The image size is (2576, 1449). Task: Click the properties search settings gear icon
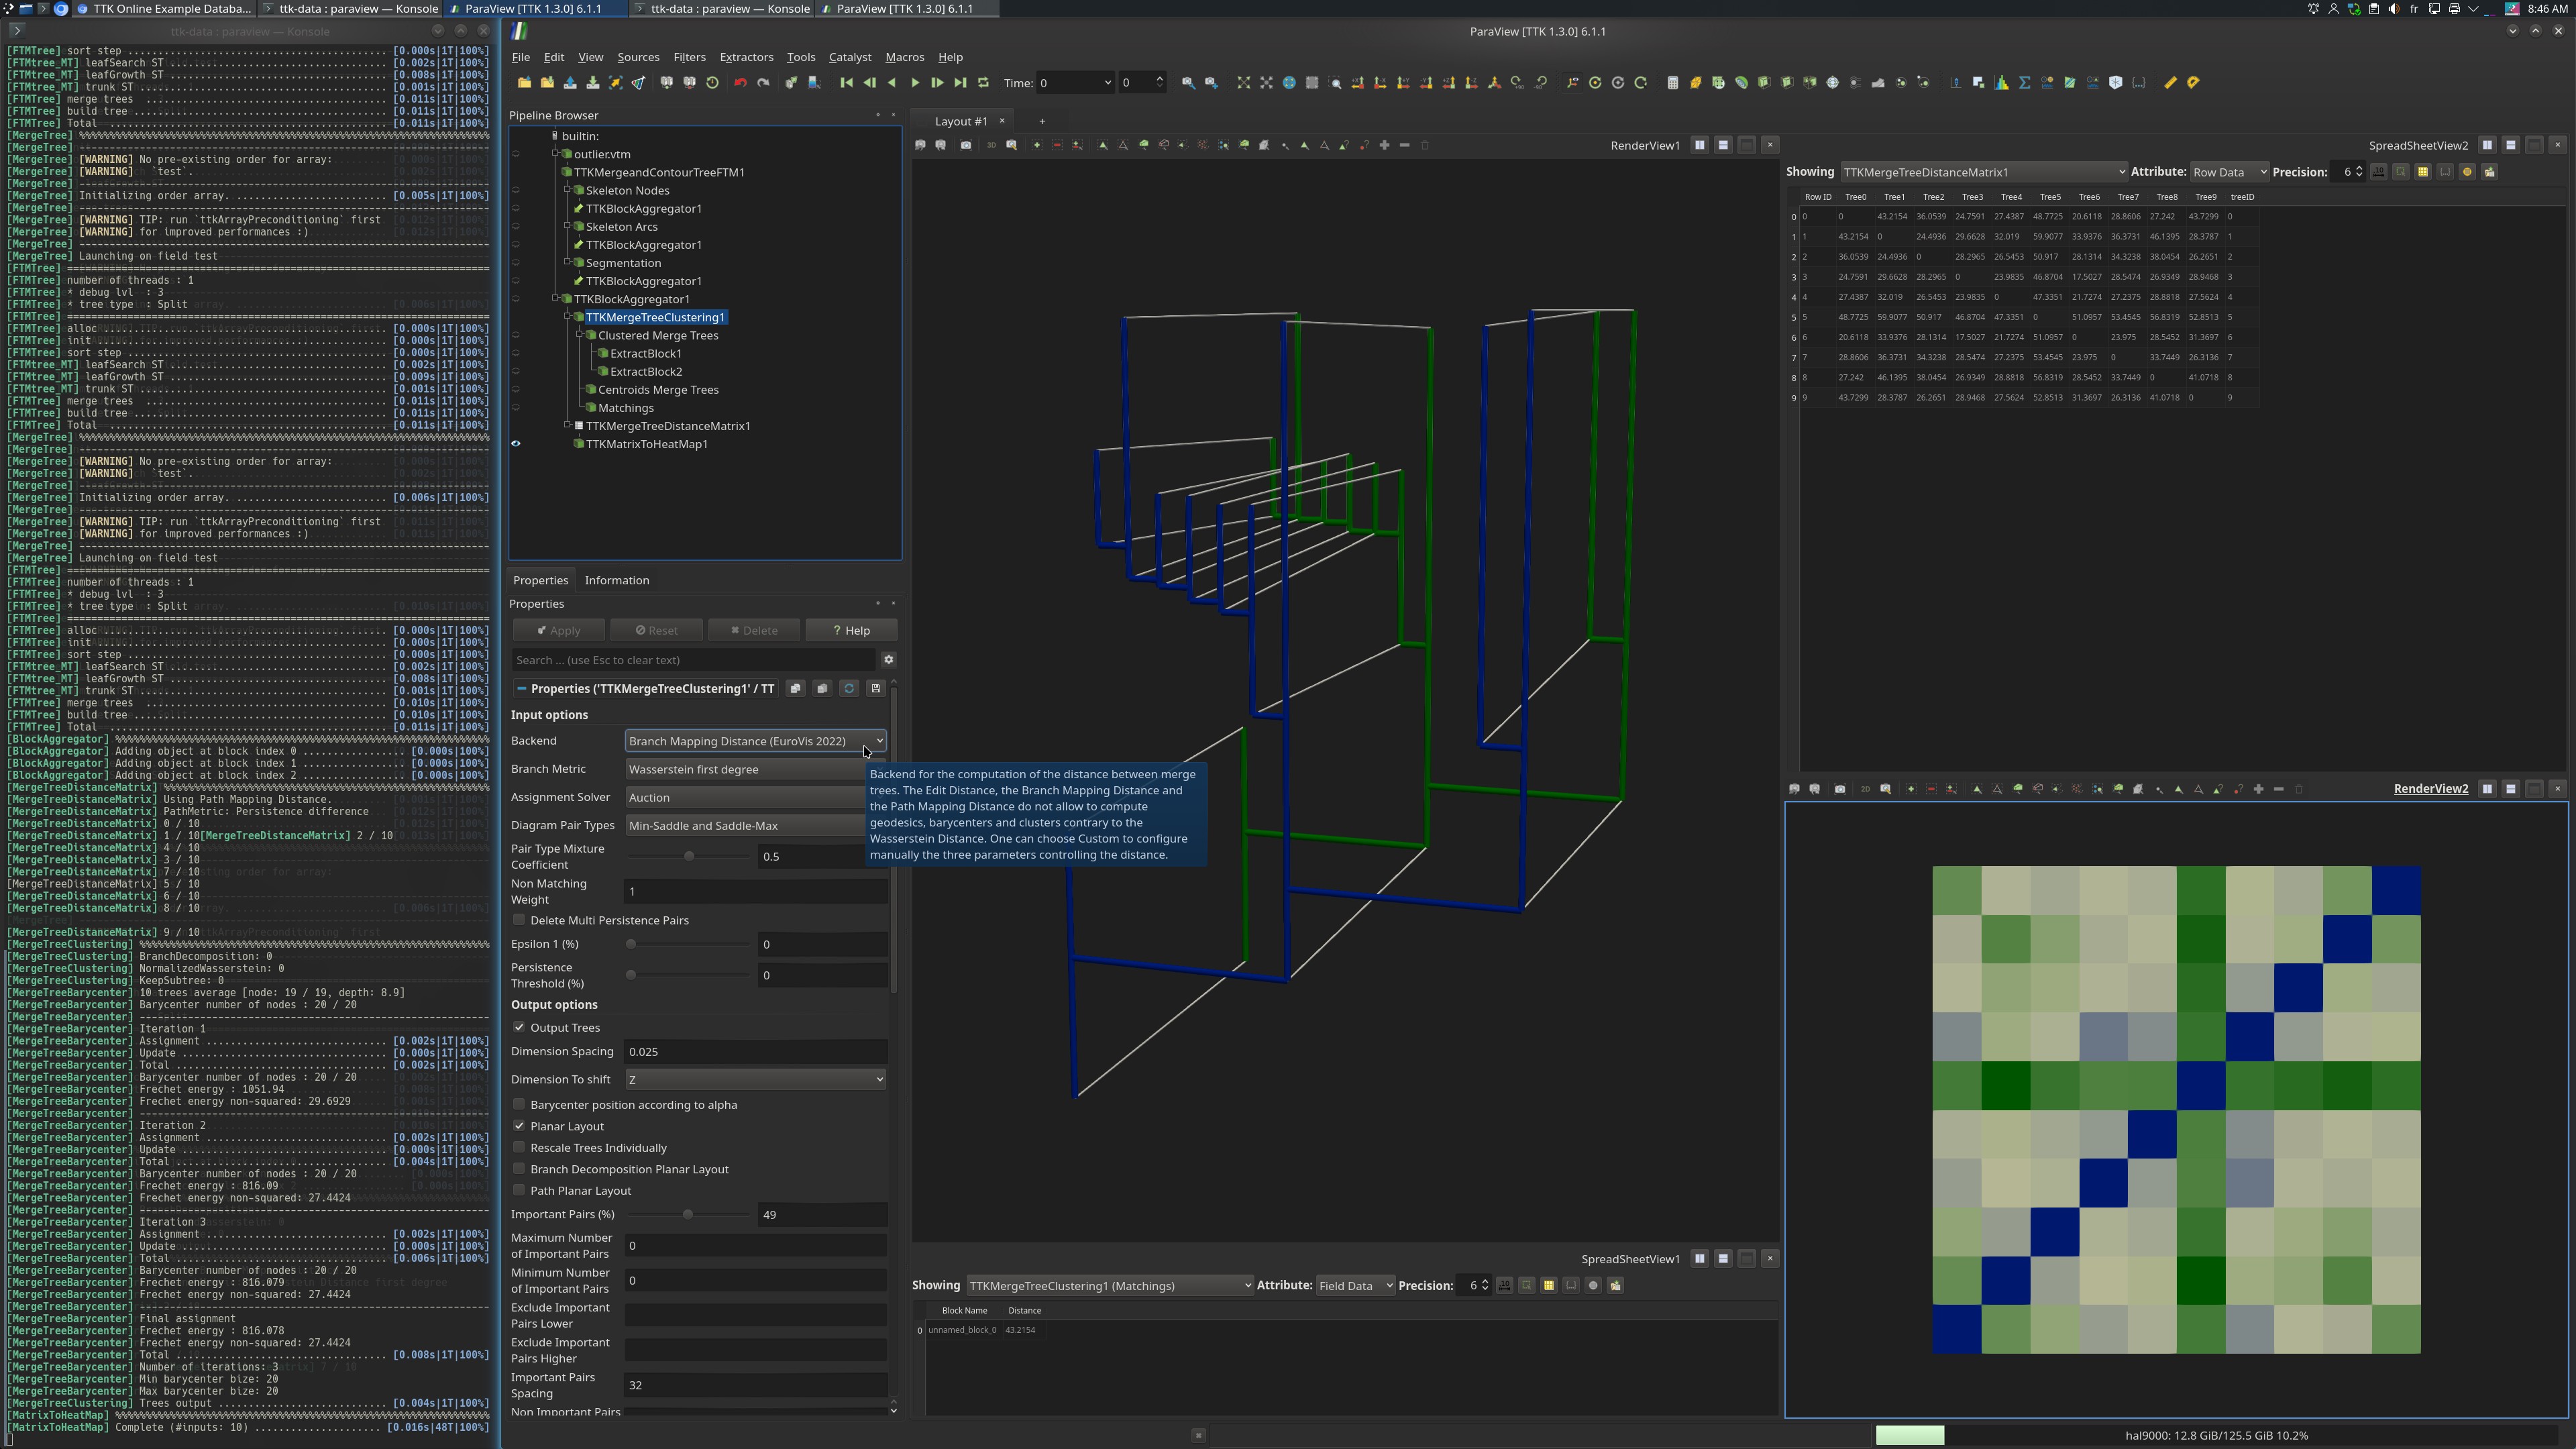(888, 660)
